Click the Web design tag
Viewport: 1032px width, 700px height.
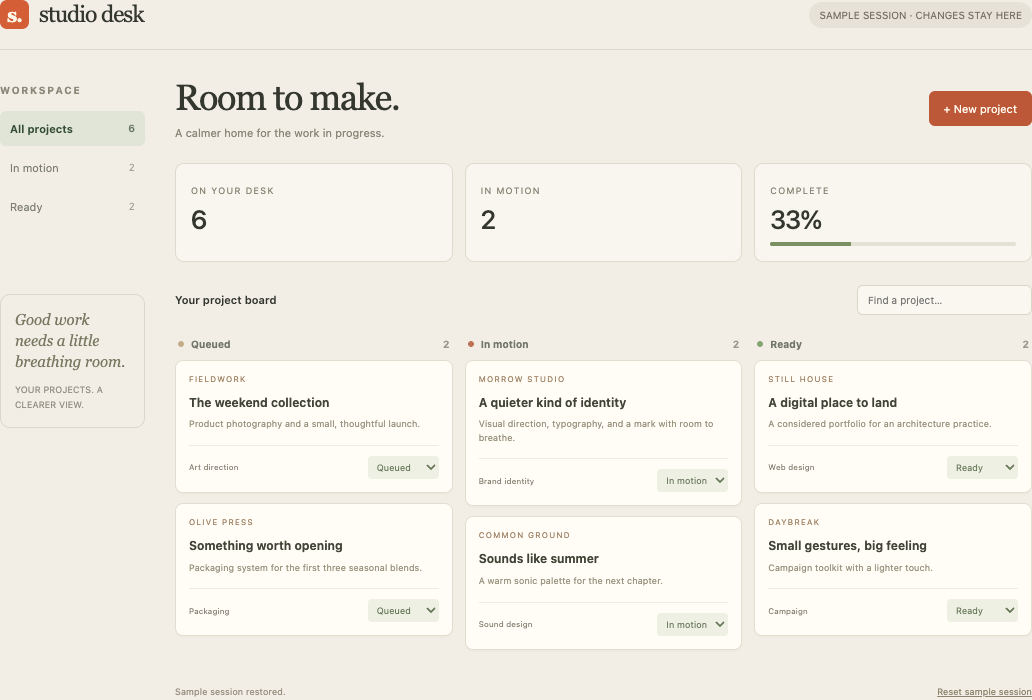[791, 467]
